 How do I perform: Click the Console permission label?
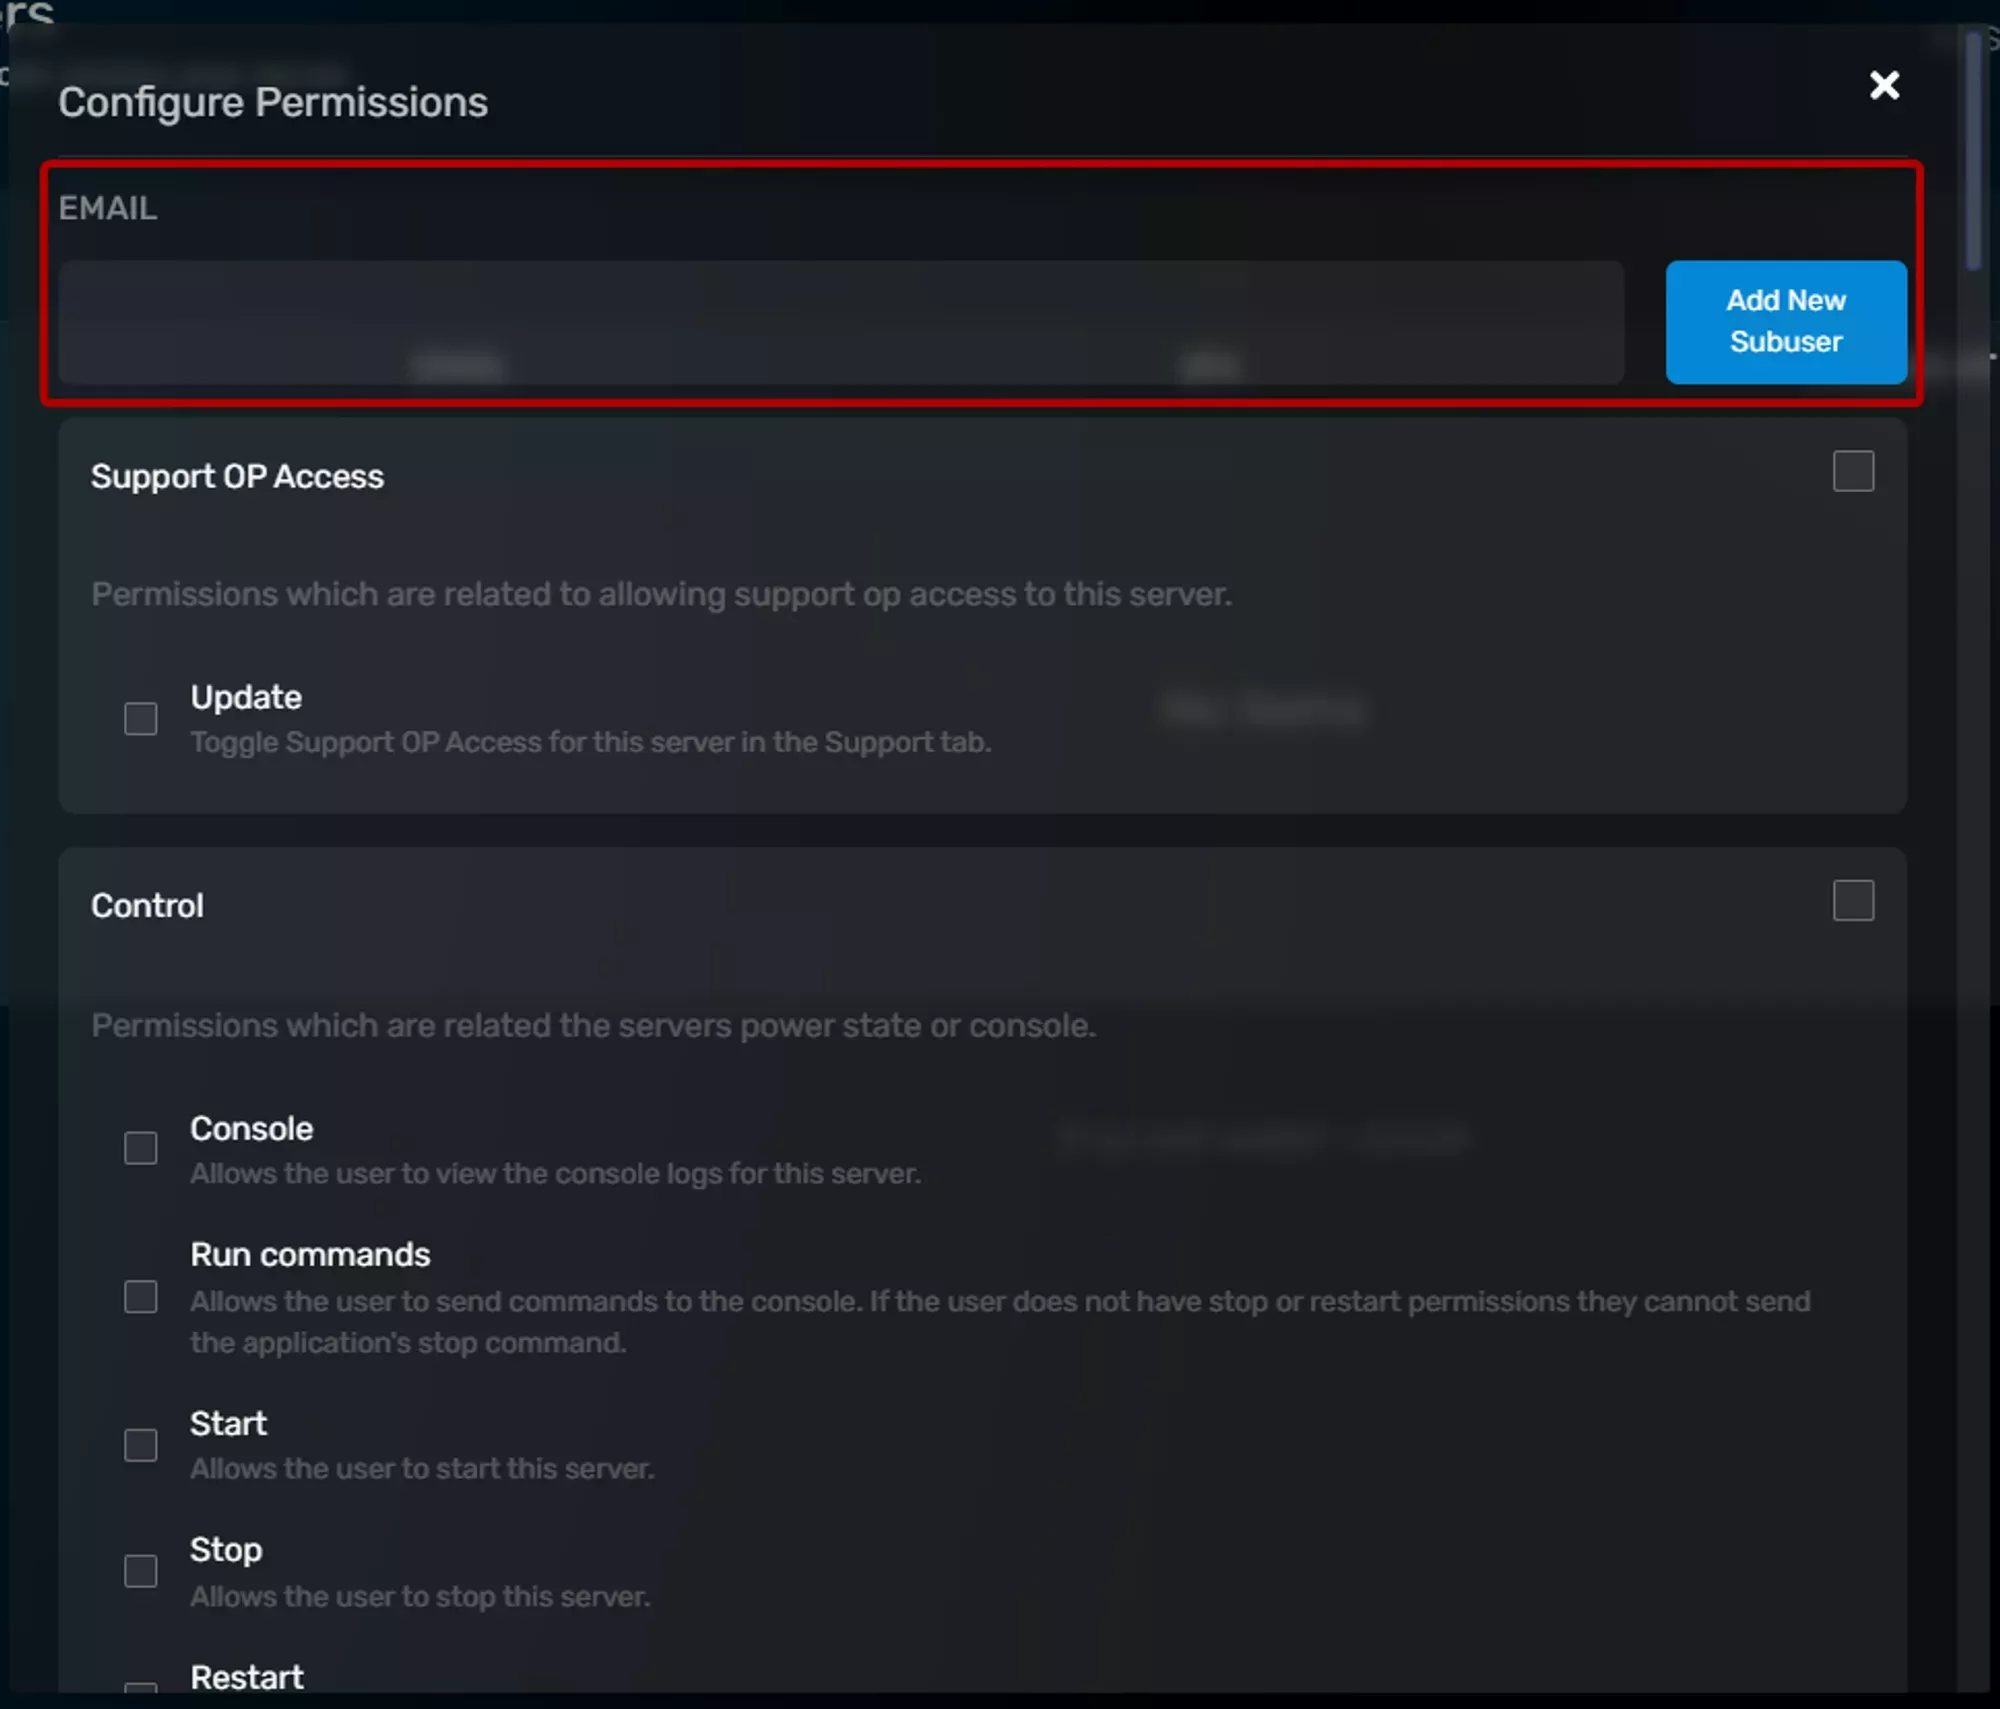point(251,1128)
